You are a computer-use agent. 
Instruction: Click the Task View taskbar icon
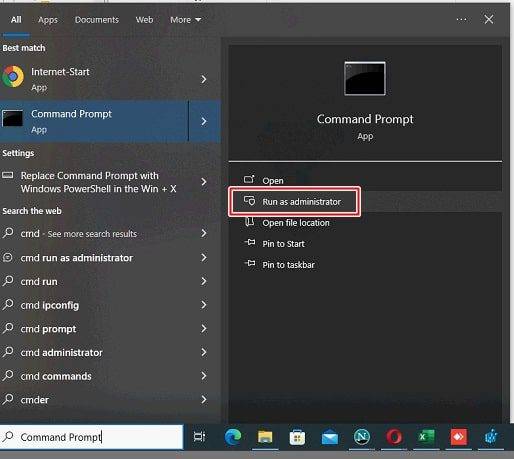(199, 437)
